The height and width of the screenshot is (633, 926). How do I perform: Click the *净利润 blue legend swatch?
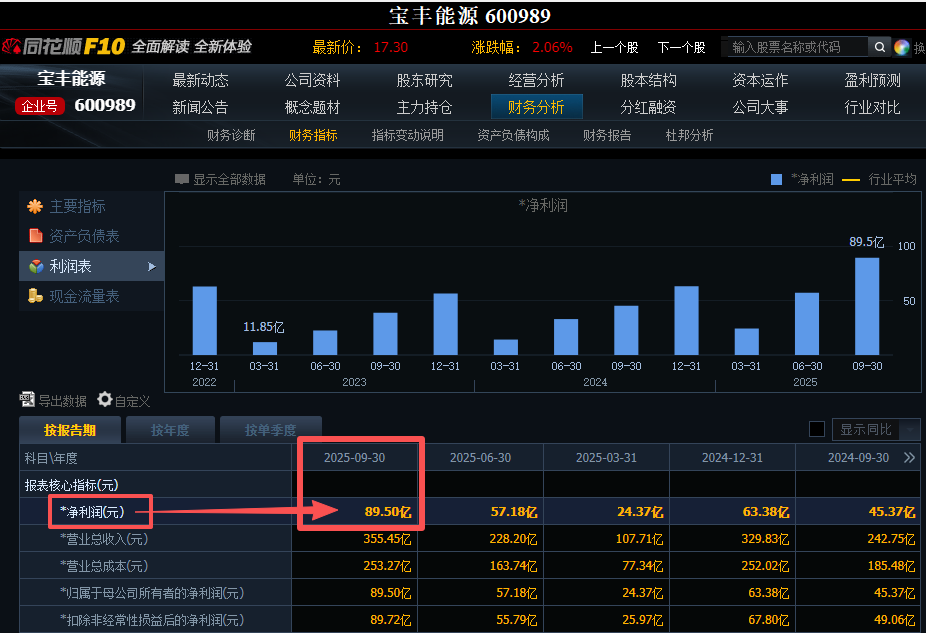pos(776,179)
